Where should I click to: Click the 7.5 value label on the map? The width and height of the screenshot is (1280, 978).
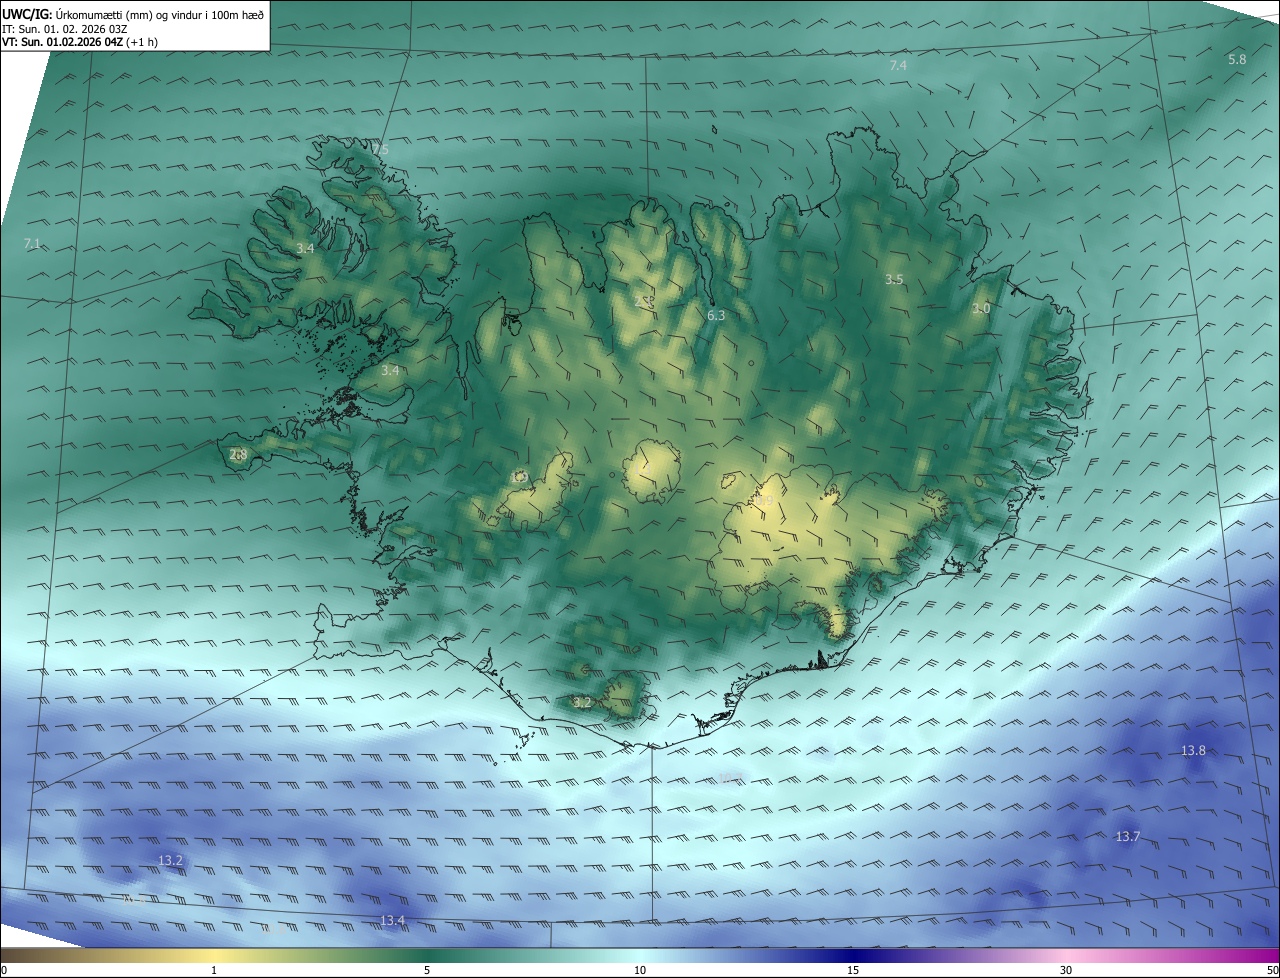[380, 150]
